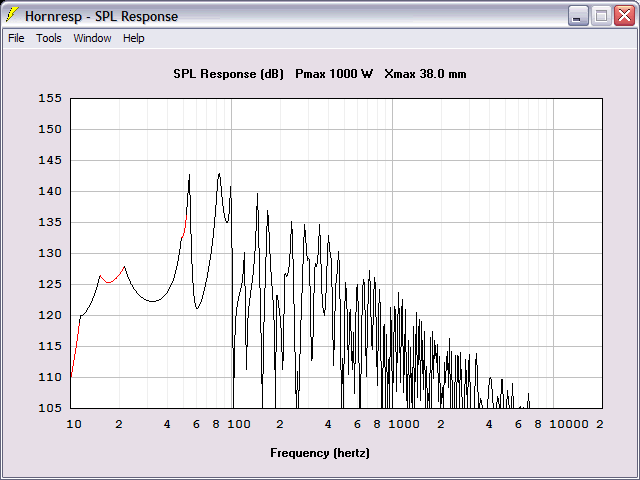The image size is (640, 480).
Task: Open the Tools menu
Action: (x=49, y=38)
